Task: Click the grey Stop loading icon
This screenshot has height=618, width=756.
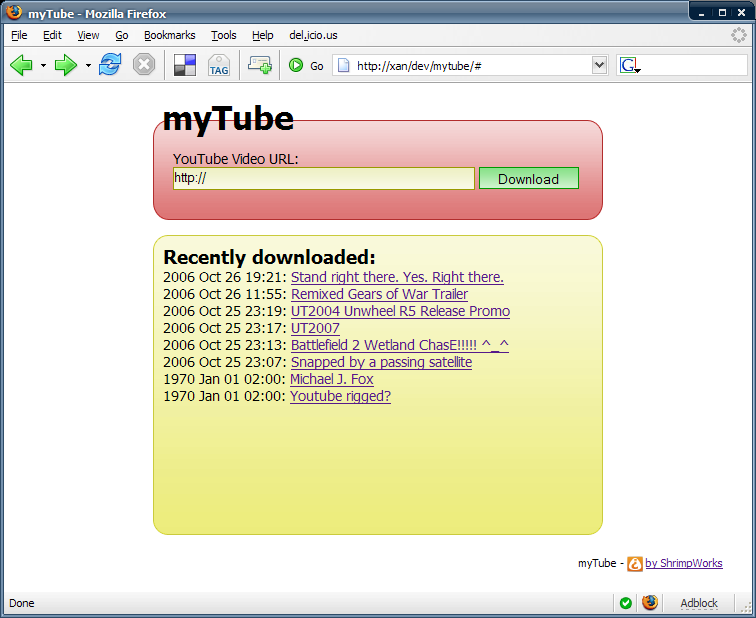Action: [x=144, y=65]
